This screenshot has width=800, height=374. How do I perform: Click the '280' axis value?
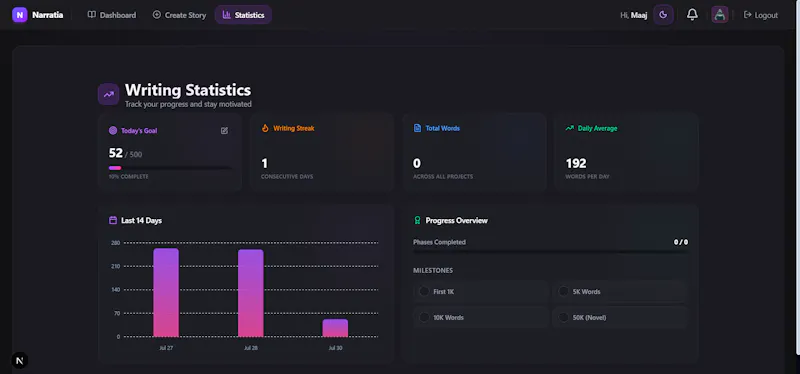pos(115,243)
